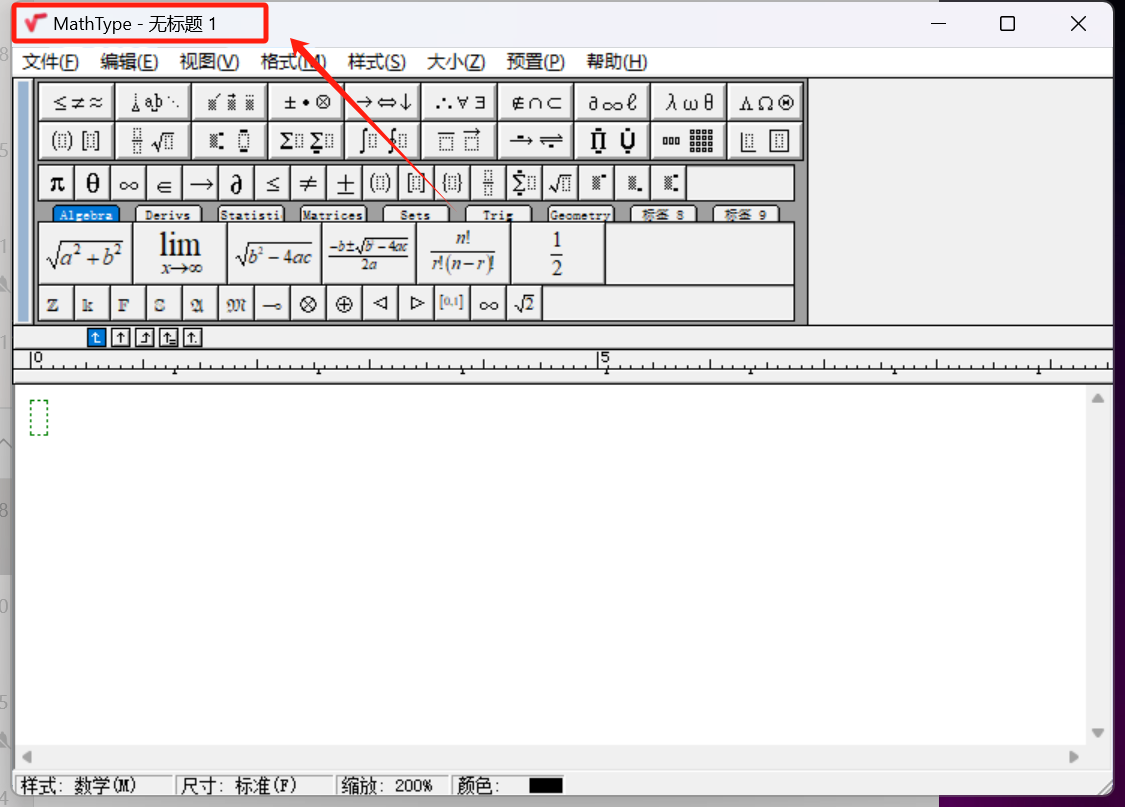The height and width of the screenshot is (807, 1125).
Task: Select the decimal-aligned tab stop
Action: click(x=192, y=337)
